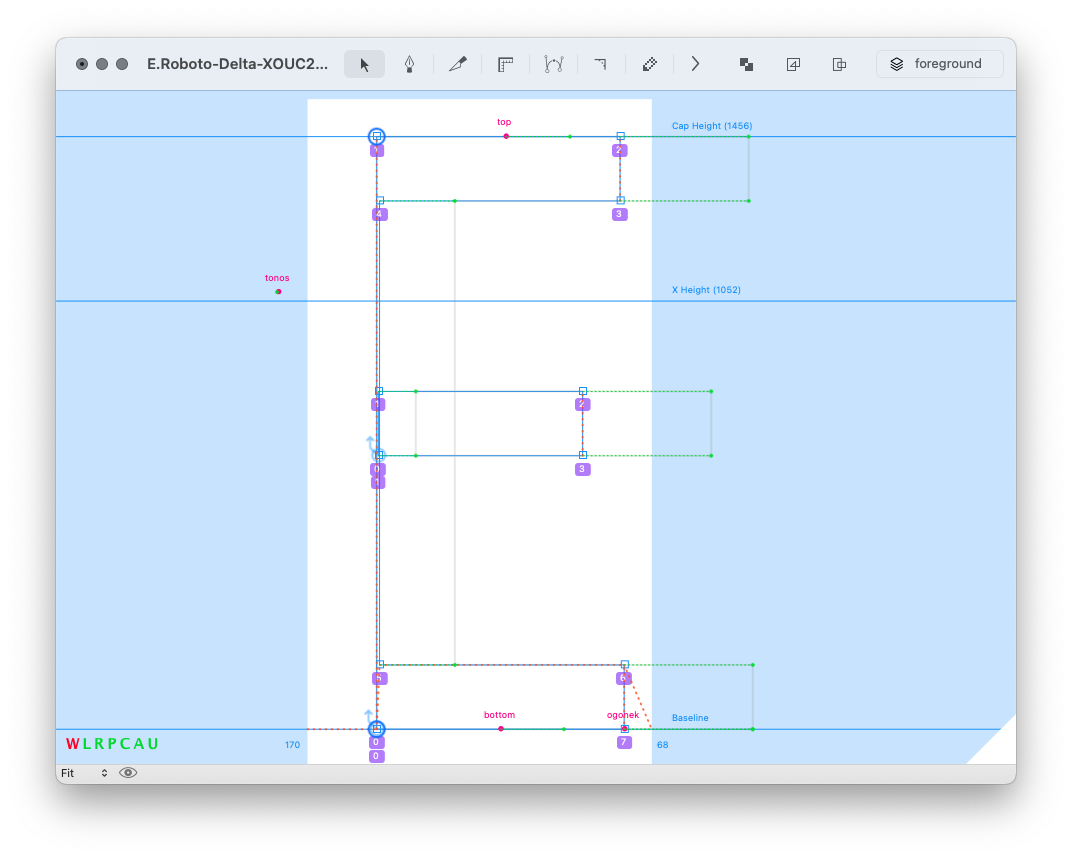This screenshot has width=1072, height=858.
Task: Click the layered square icon in toolbar
Action: (x=793, y=64)
